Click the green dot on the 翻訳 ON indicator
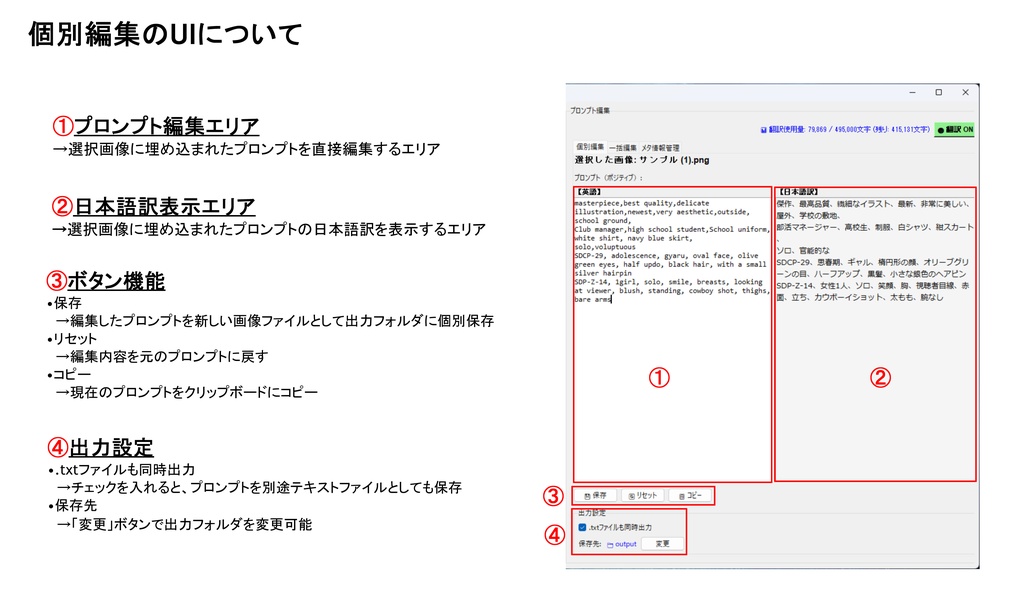 click(x=939, y=129)
